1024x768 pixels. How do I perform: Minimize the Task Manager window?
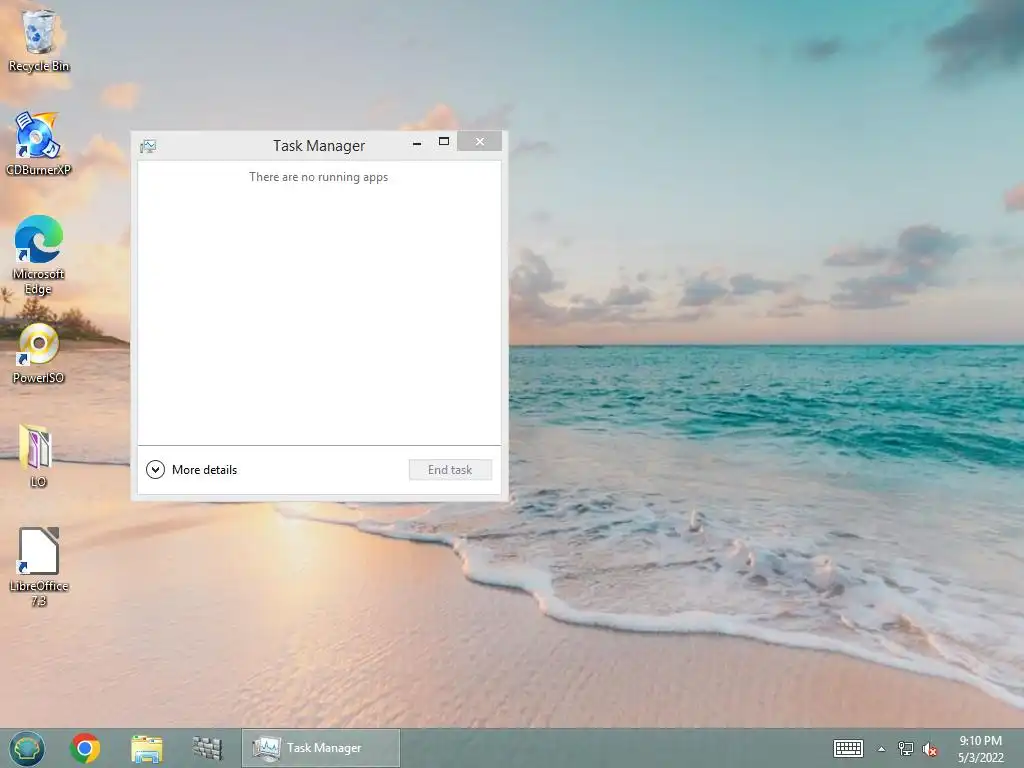417,142
